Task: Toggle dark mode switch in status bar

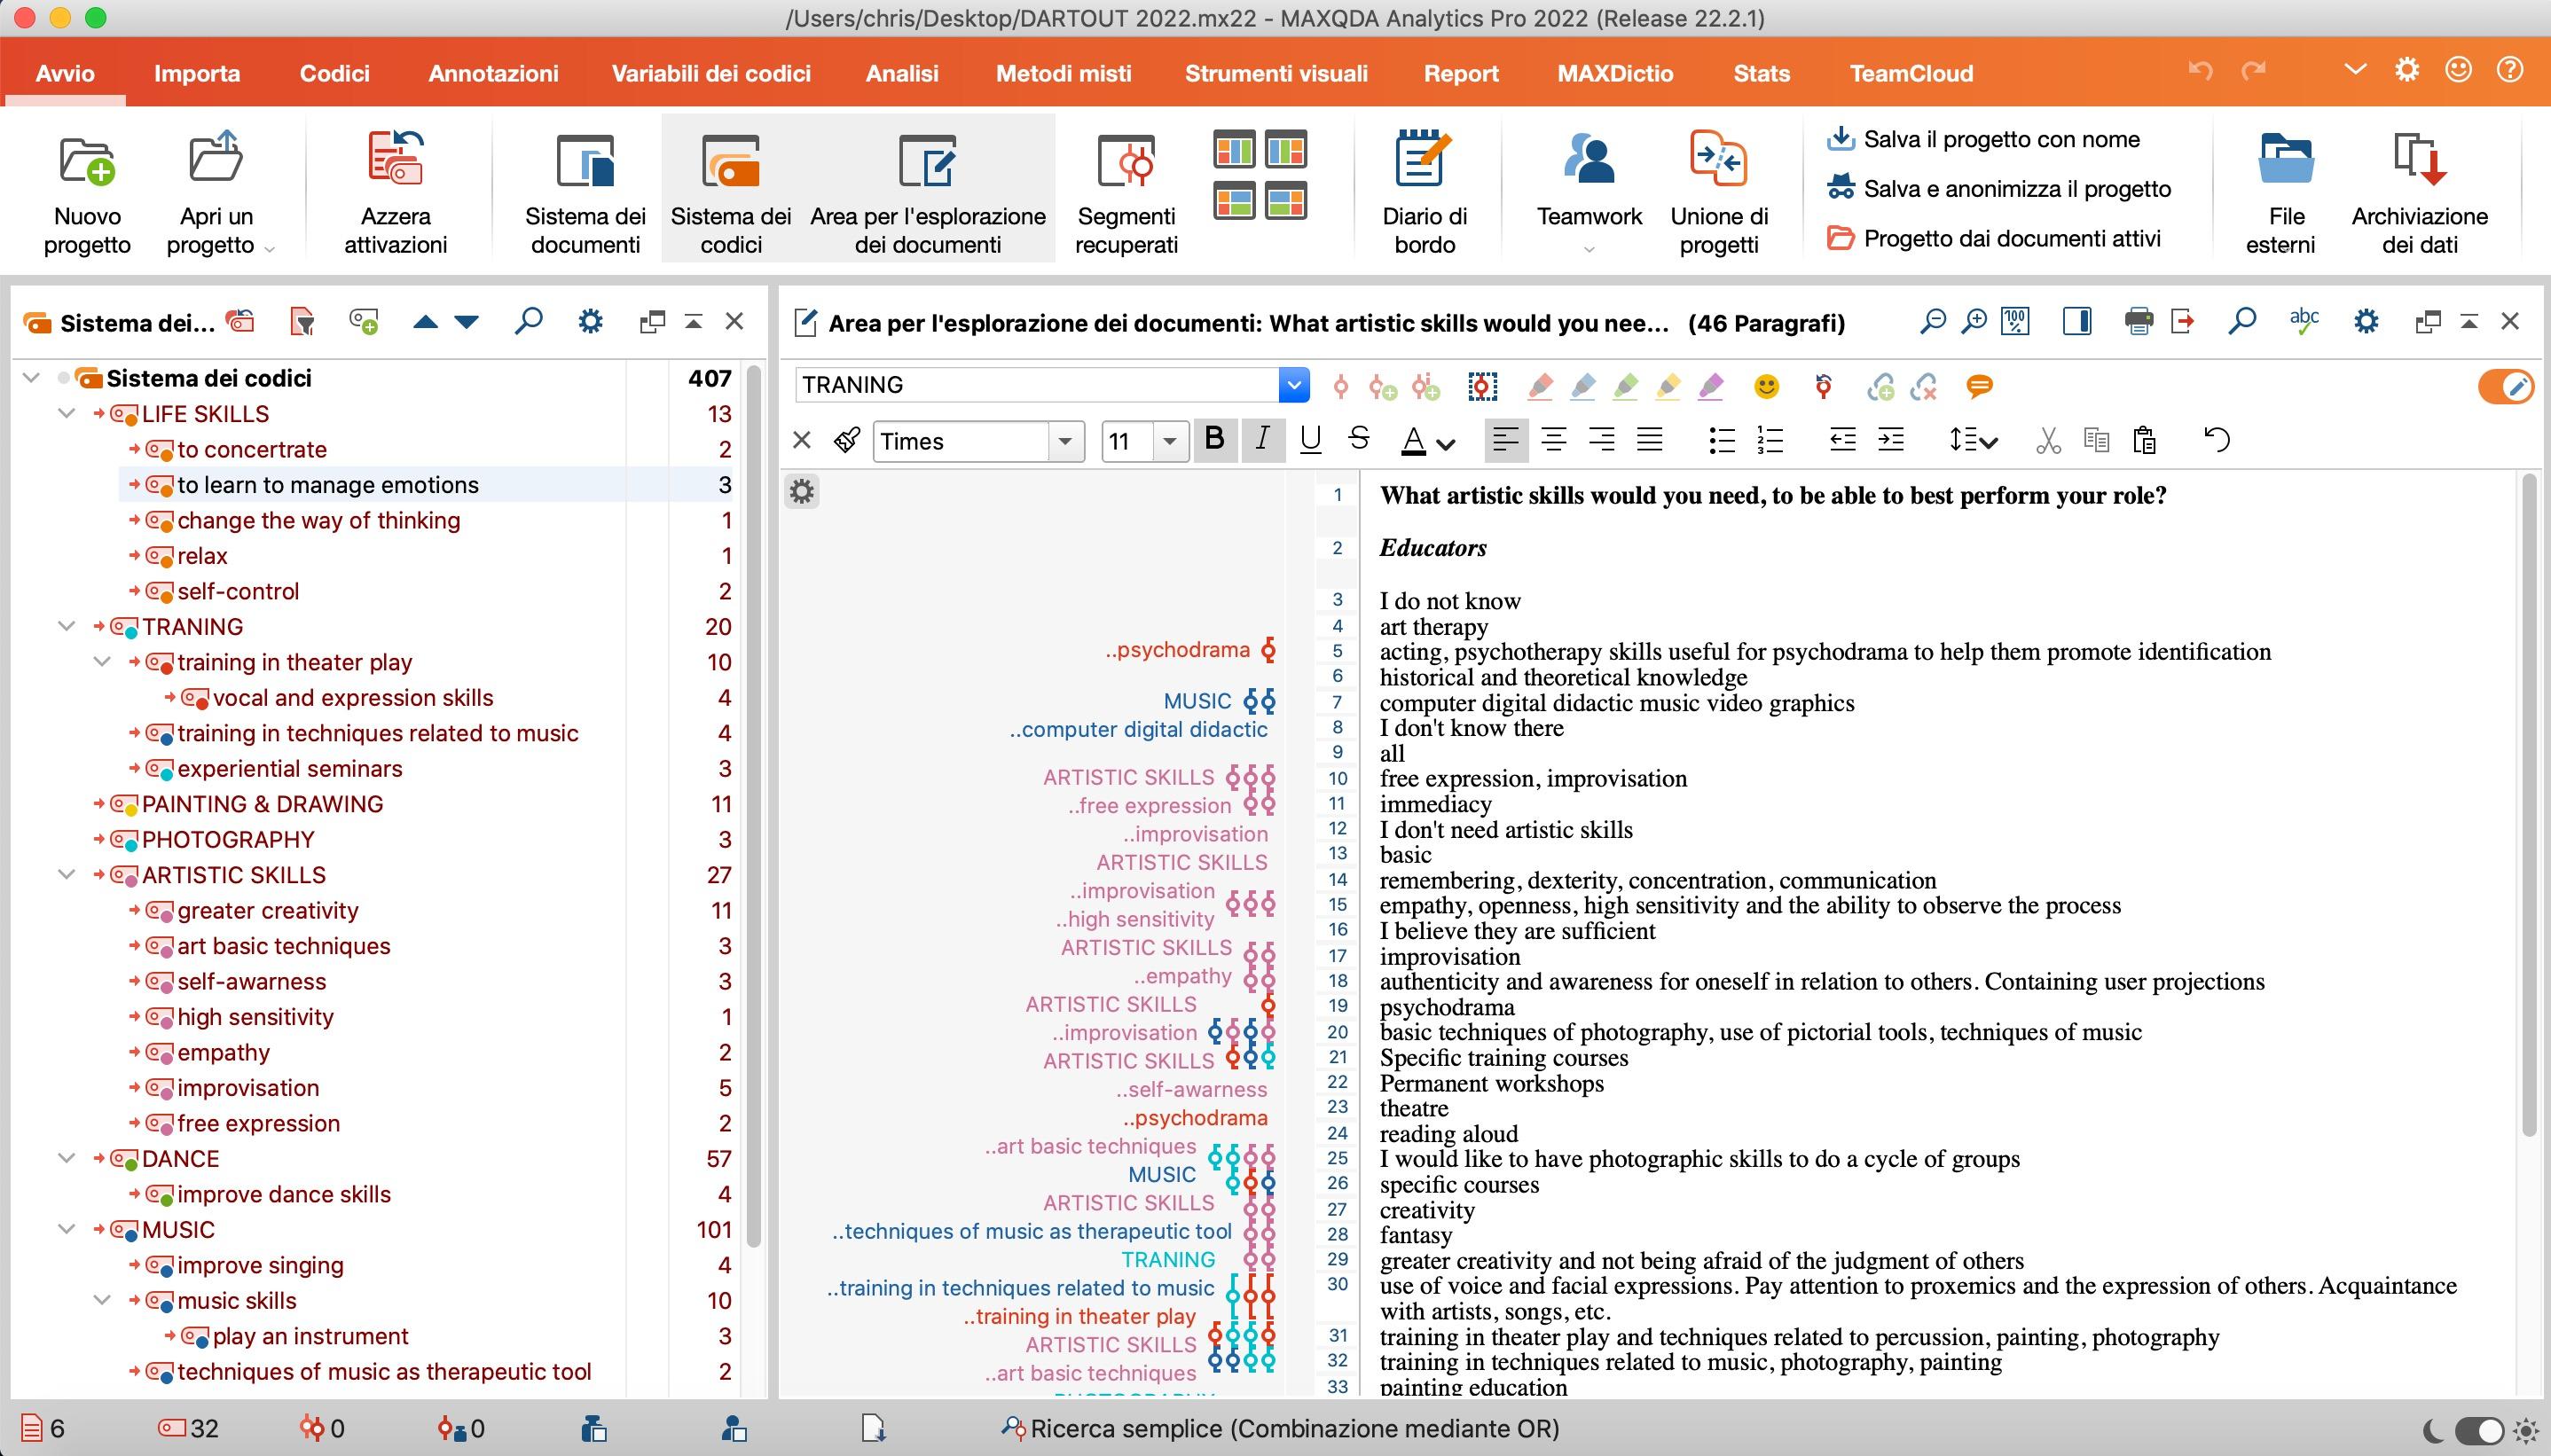Action: (x=2479, y=1430)
